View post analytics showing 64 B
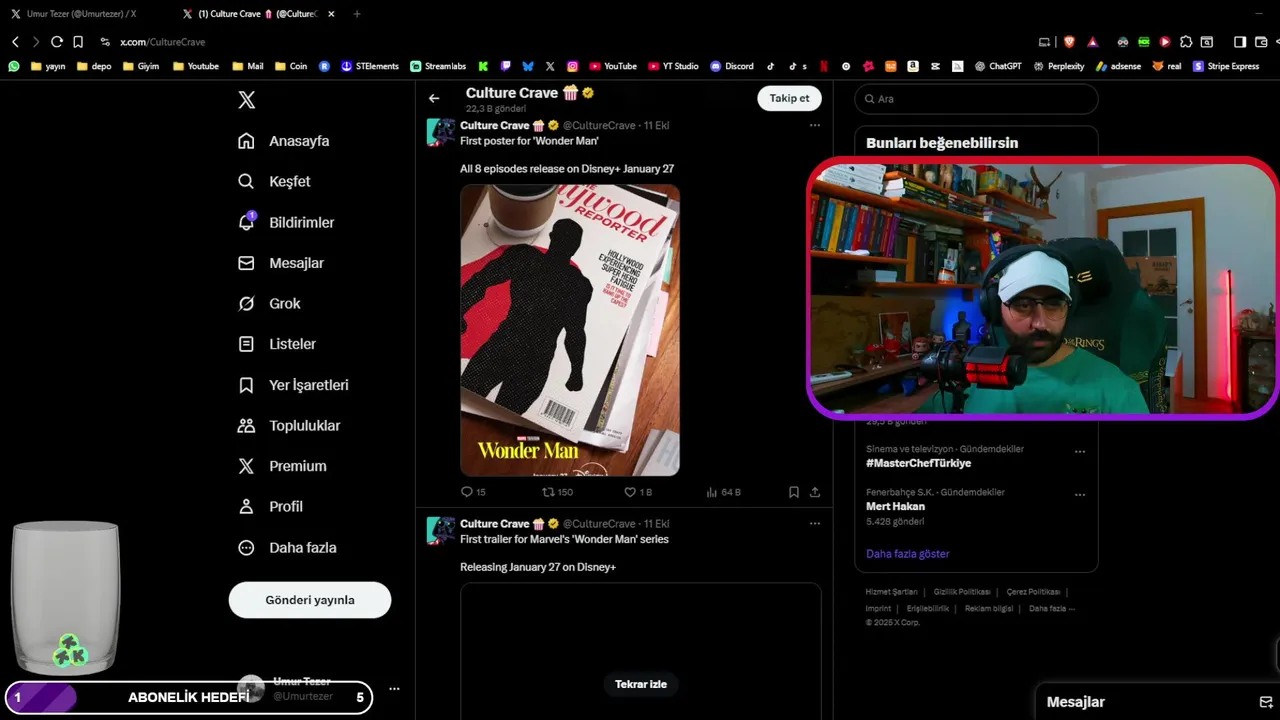The width and height of the screenshot is (1280, 720). pyautogui.click(x=723, y=492)
